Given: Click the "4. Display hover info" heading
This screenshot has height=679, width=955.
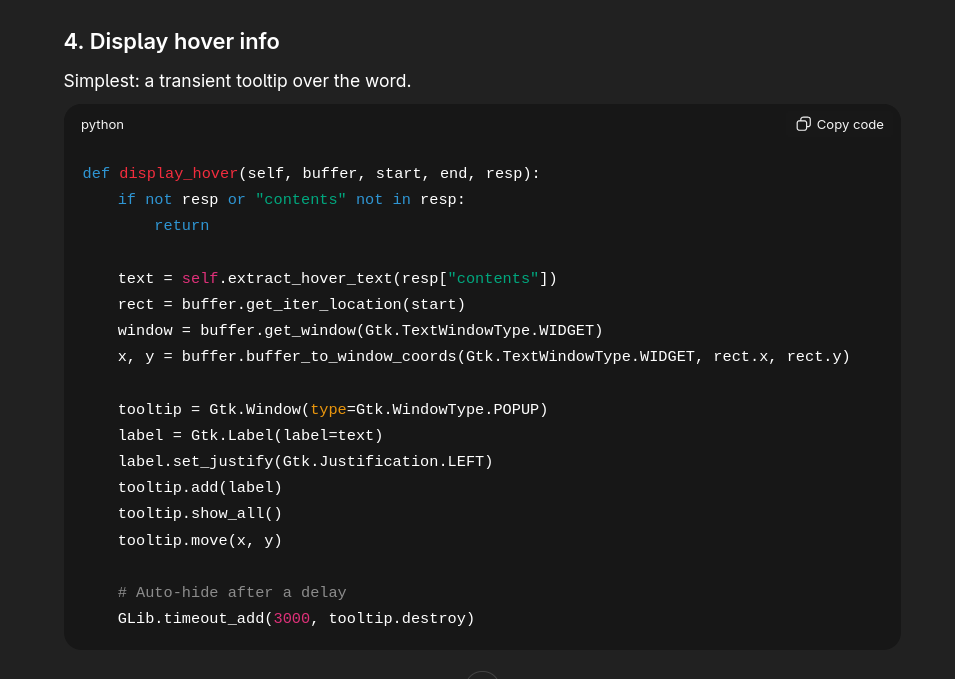Looking at the screenshot, I should click(171, 41).
